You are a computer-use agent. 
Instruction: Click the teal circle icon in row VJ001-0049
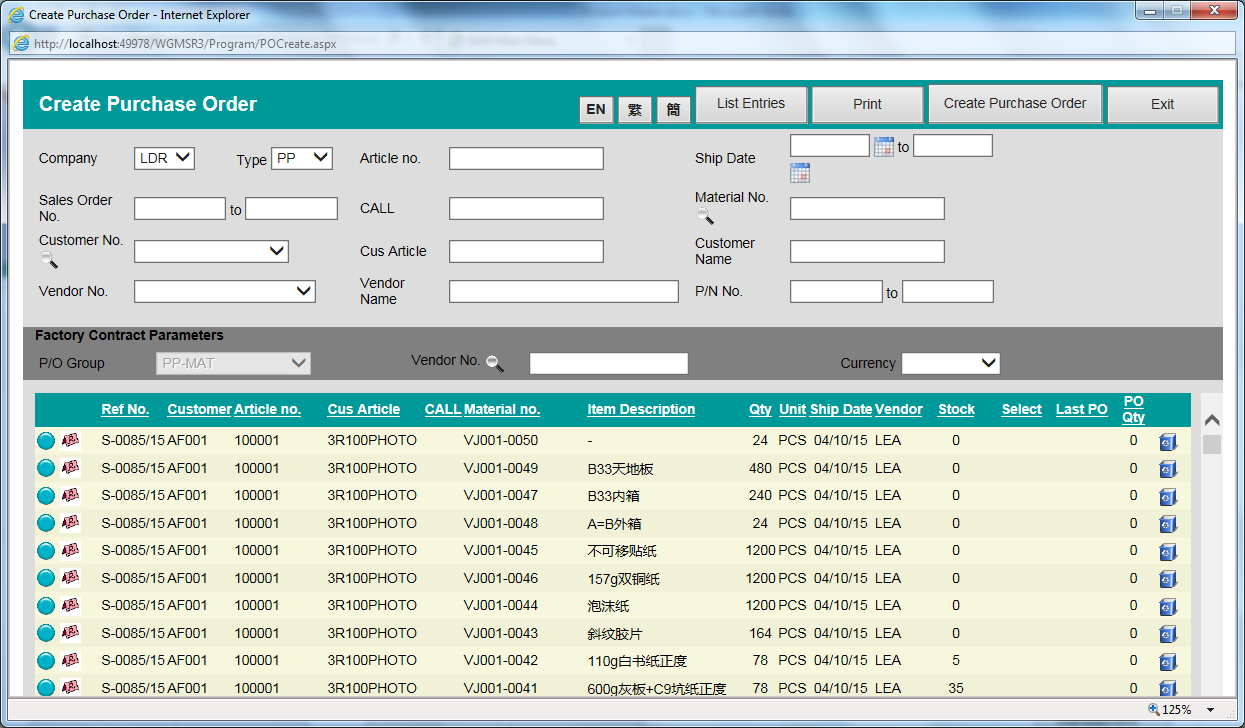[46, 468]
